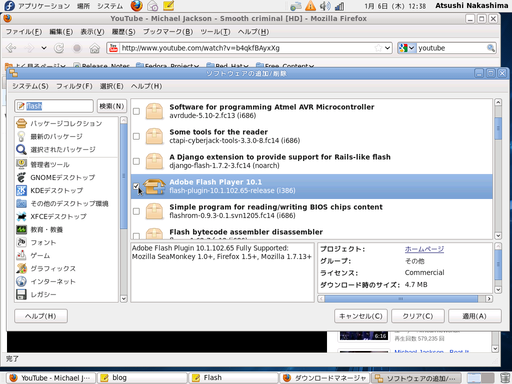Viewport: 512px width, 384px height.
Task: Click Firefox back arrow icon
Action: point(11,48)
